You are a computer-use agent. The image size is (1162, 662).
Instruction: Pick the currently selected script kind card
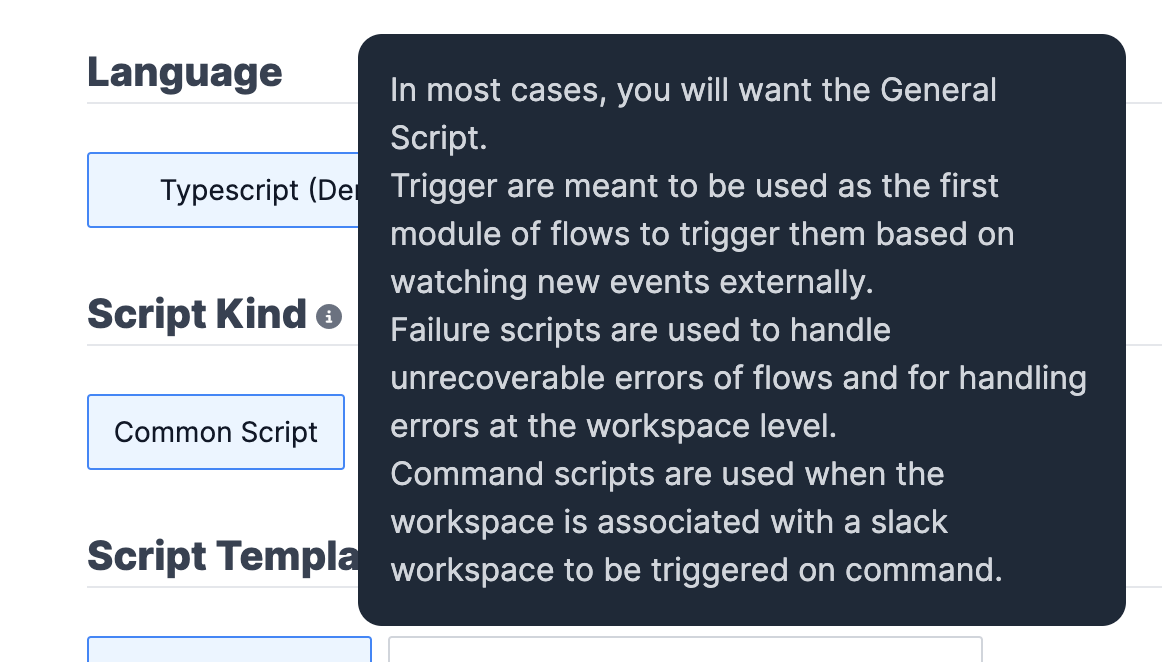click(x=215, y=432)
